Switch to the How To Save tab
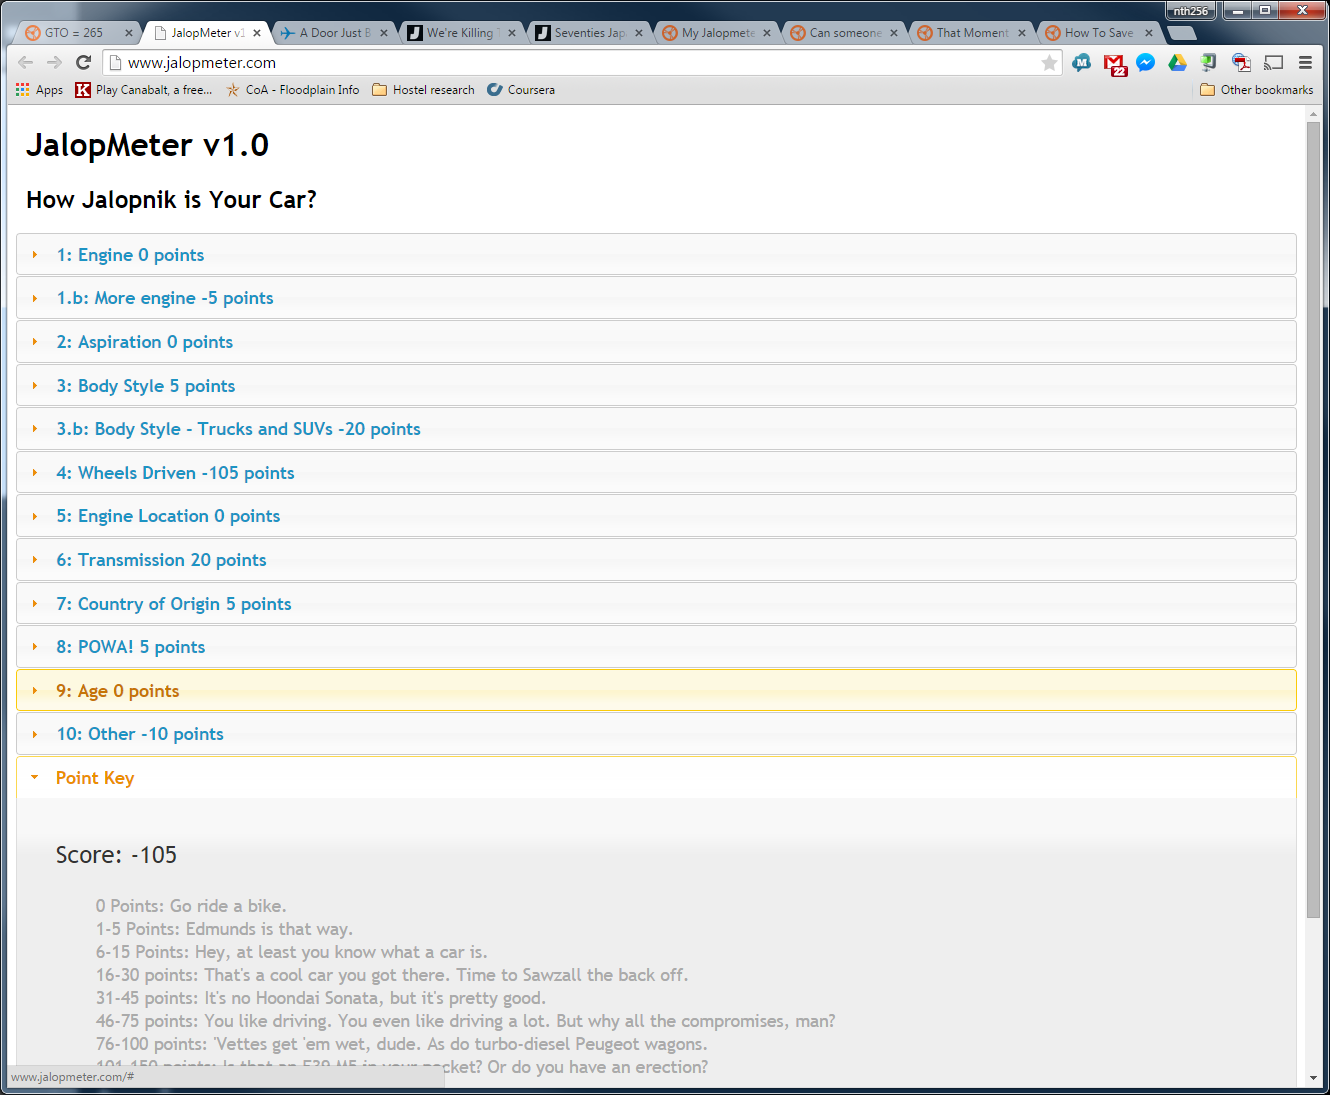 point(1098,33)
